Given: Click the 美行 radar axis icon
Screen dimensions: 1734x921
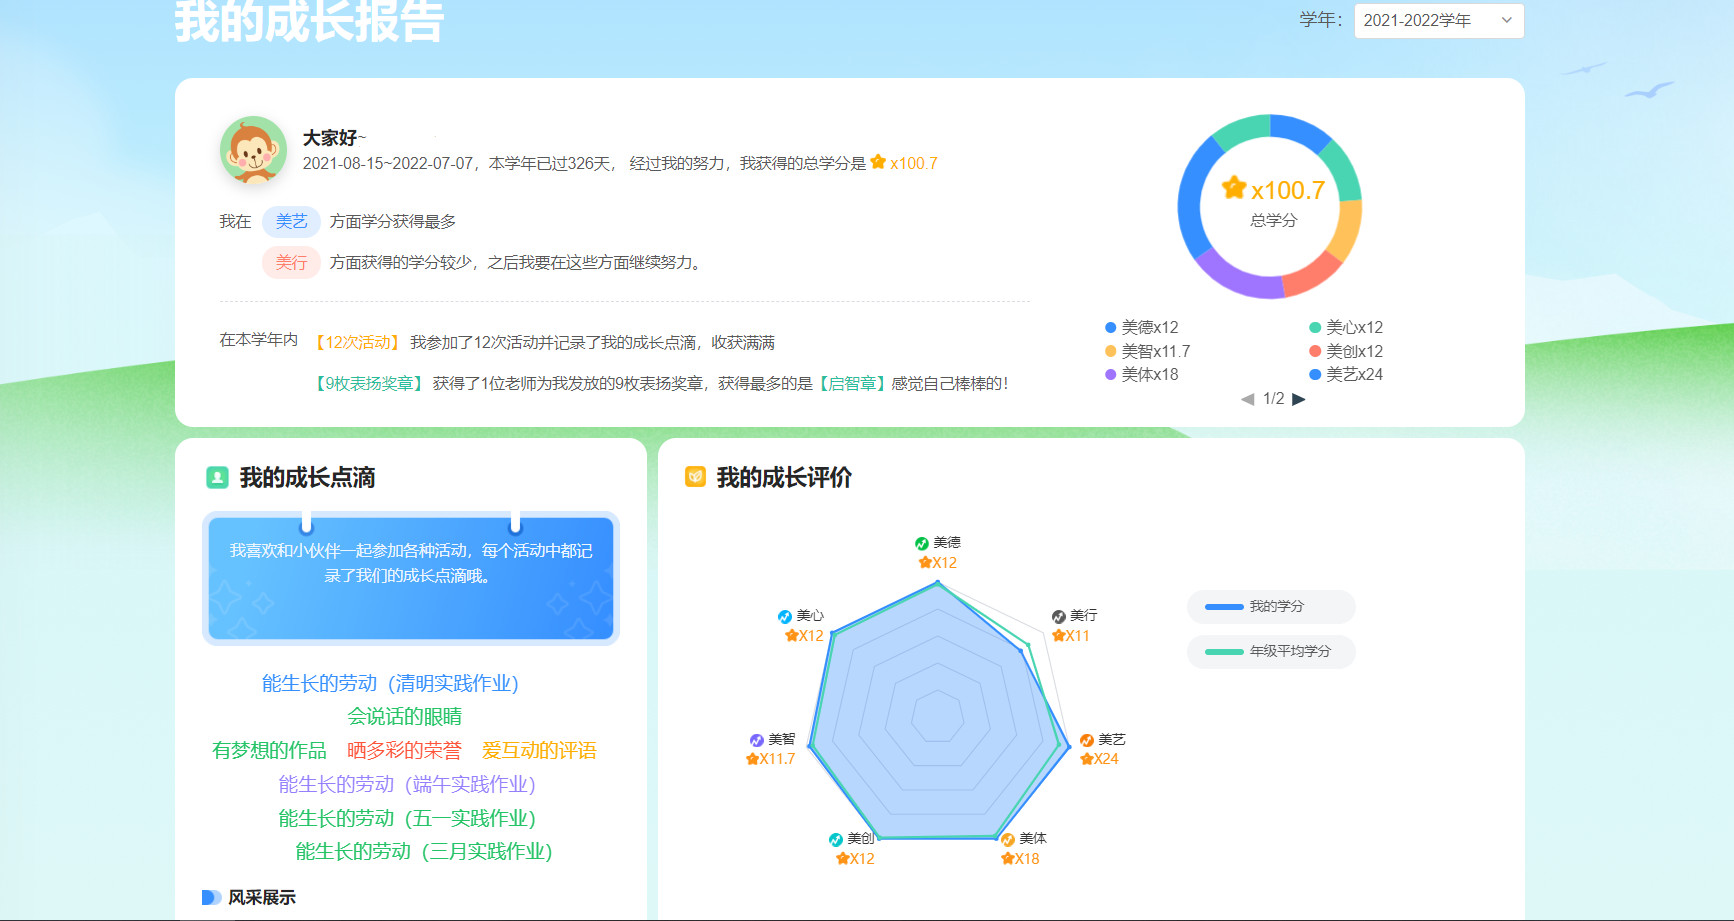Looking at the screenshot, I should click(x=1058, y=616).
